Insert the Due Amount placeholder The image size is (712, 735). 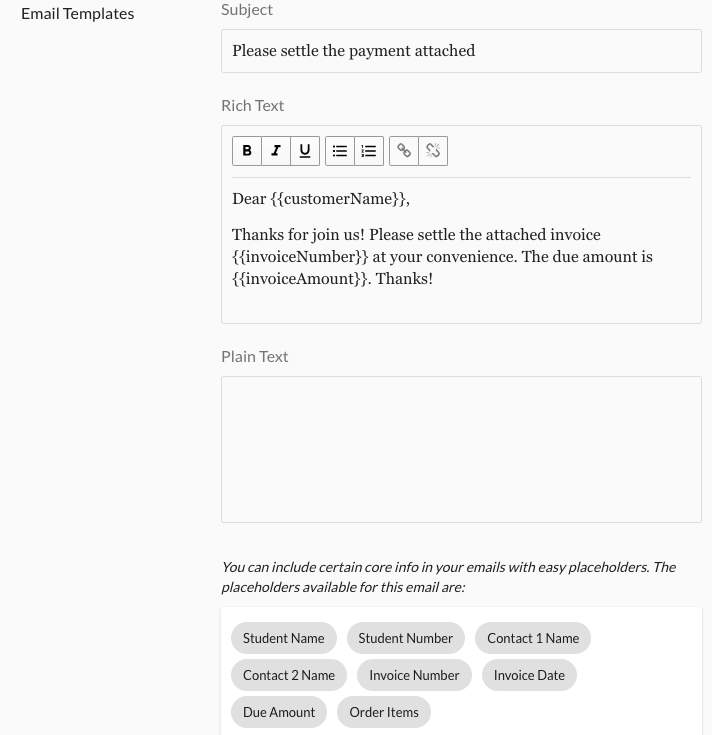point(279,712)
